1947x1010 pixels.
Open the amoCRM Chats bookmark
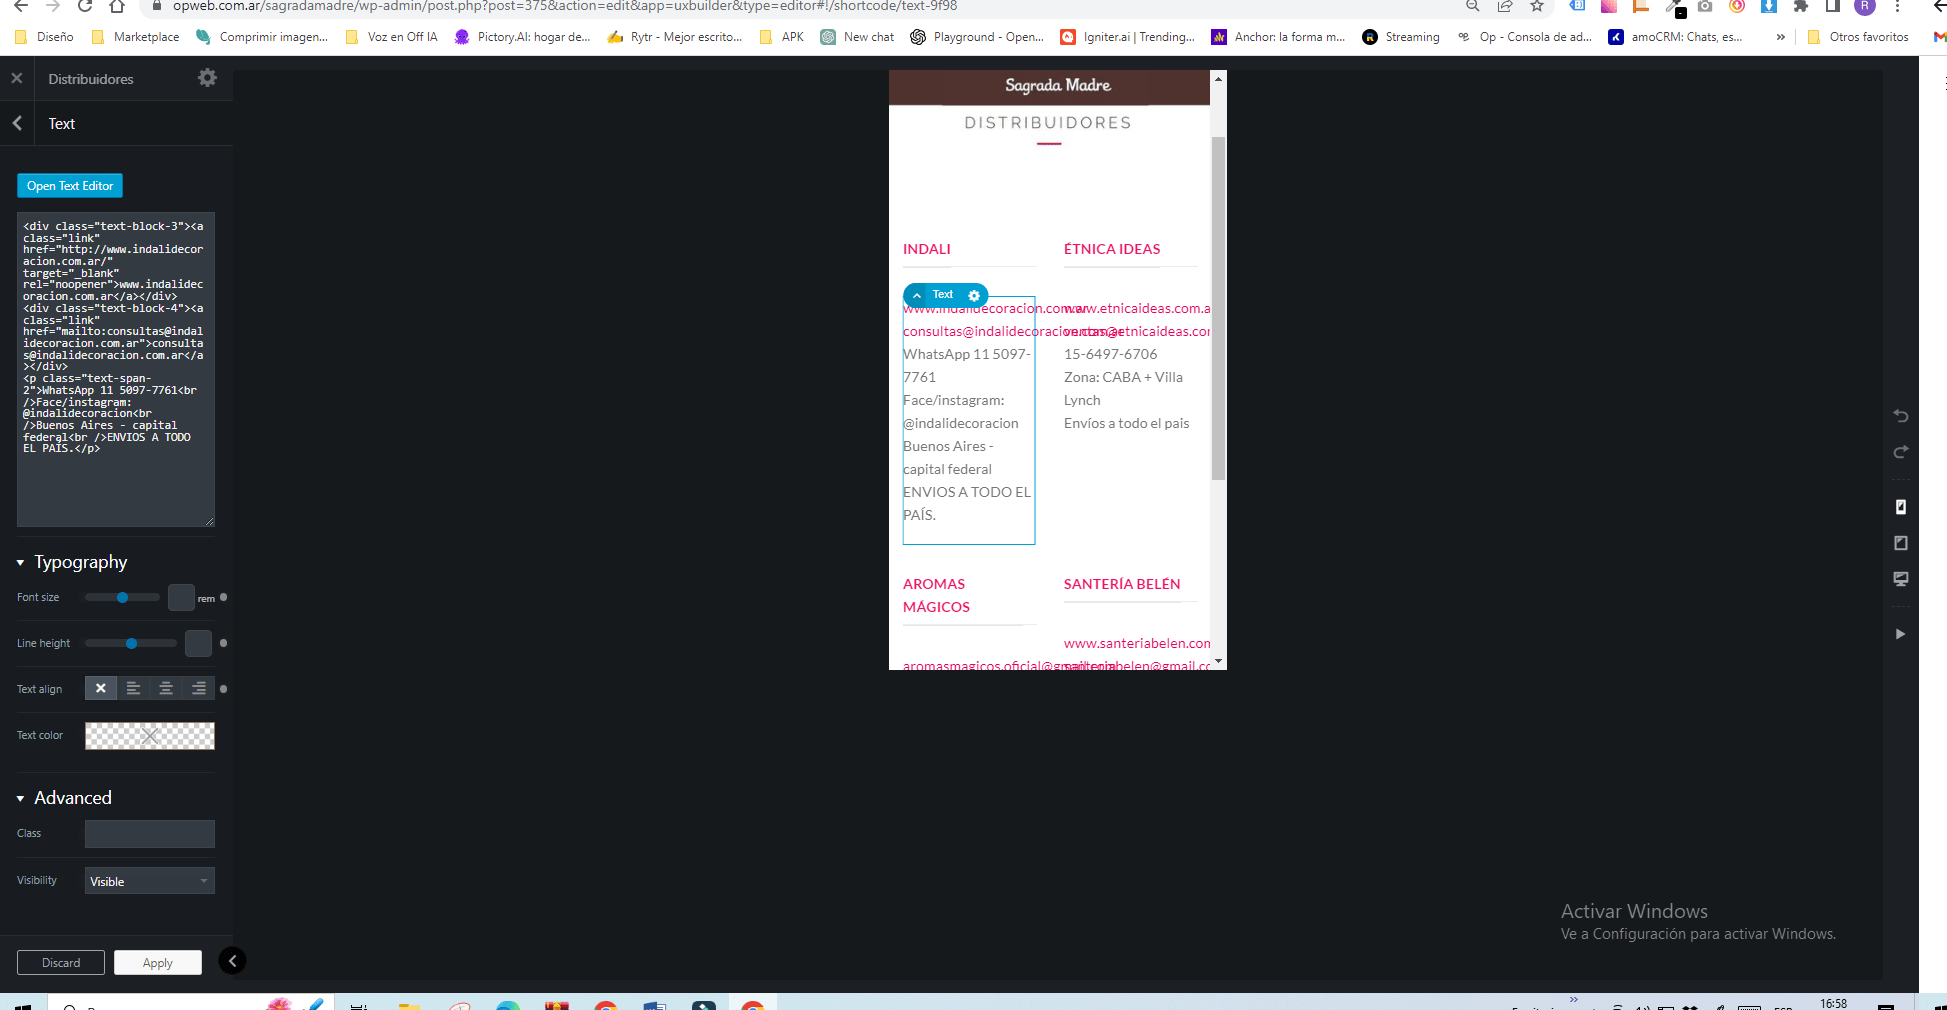tap(1676, 37)
